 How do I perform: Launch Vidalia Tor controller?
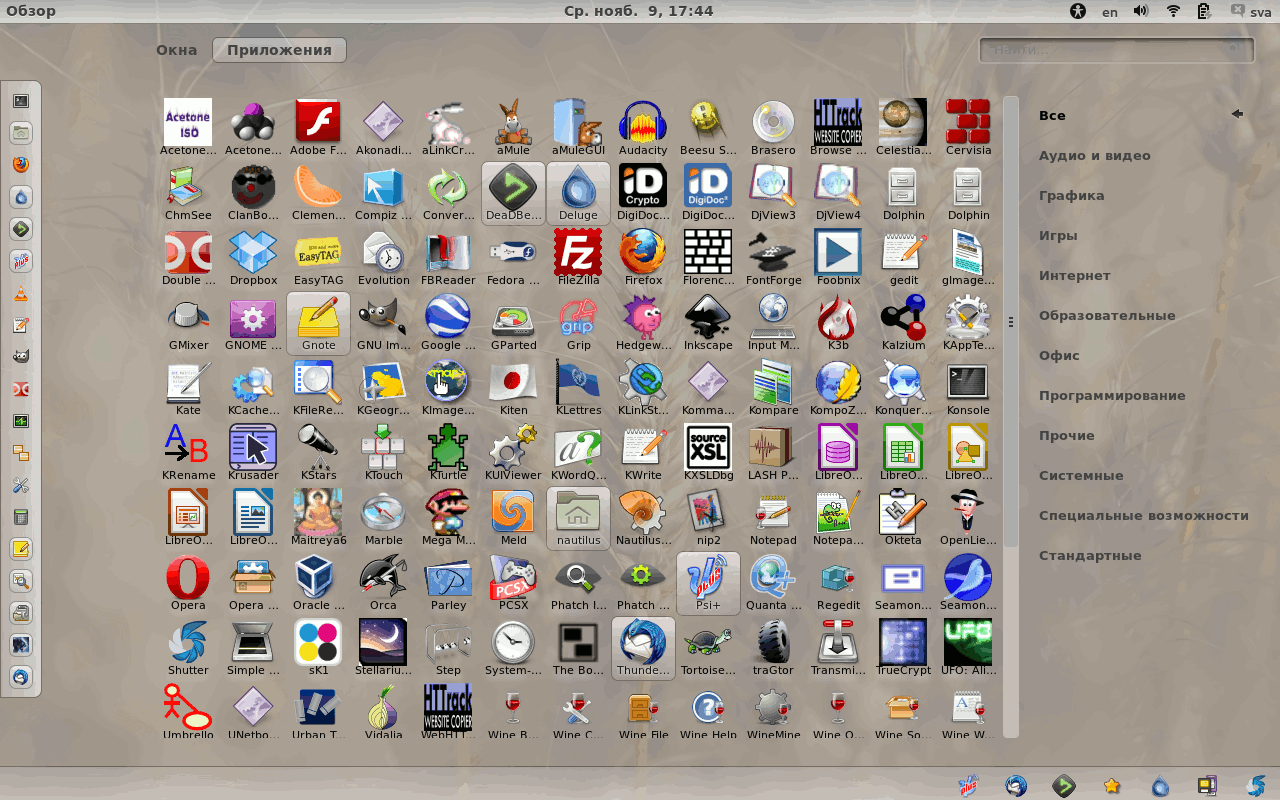[383, 713]
